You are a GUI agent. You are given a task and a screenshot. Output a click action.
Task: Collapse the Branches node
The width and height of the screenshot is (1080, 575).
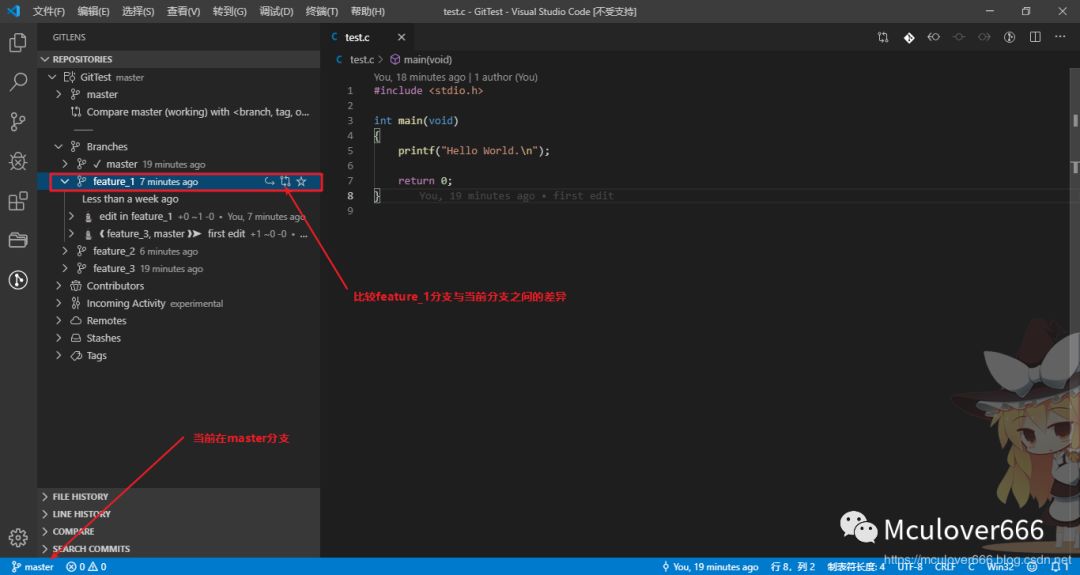tap(59, 147)
